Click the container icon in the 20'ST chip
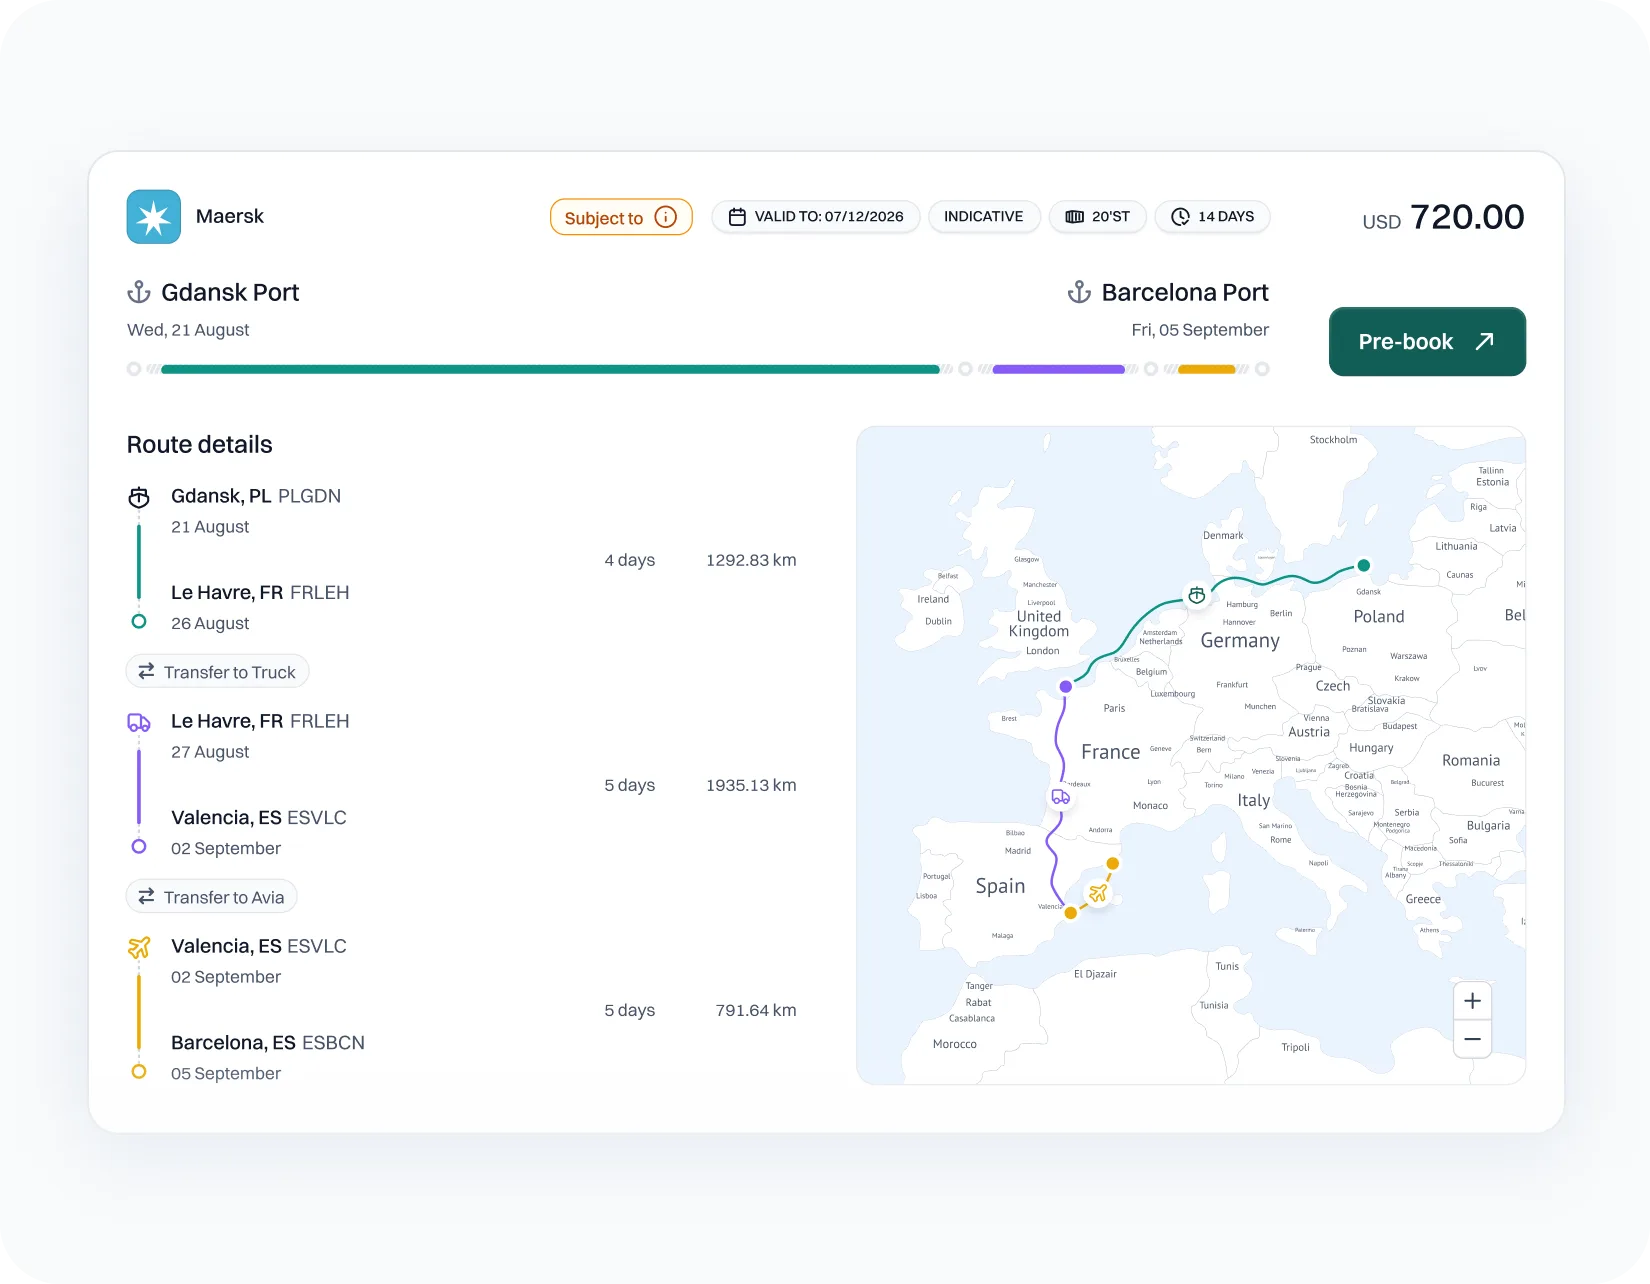 pyautogui.click(x=1075, y=217)
